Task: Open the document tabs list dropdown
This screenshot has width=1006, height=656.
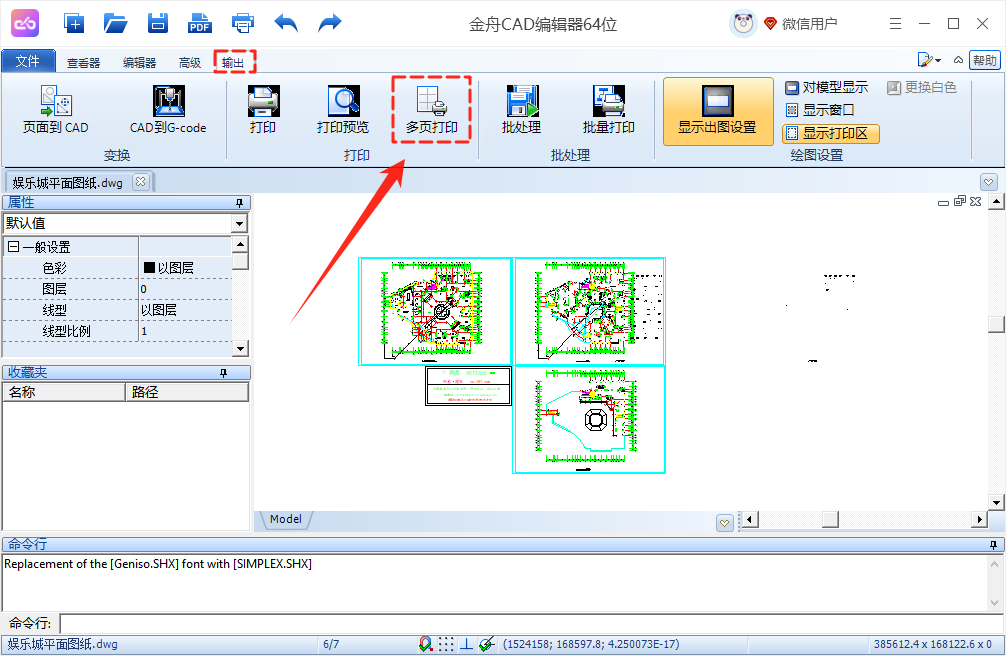Action: pos(989,182)
